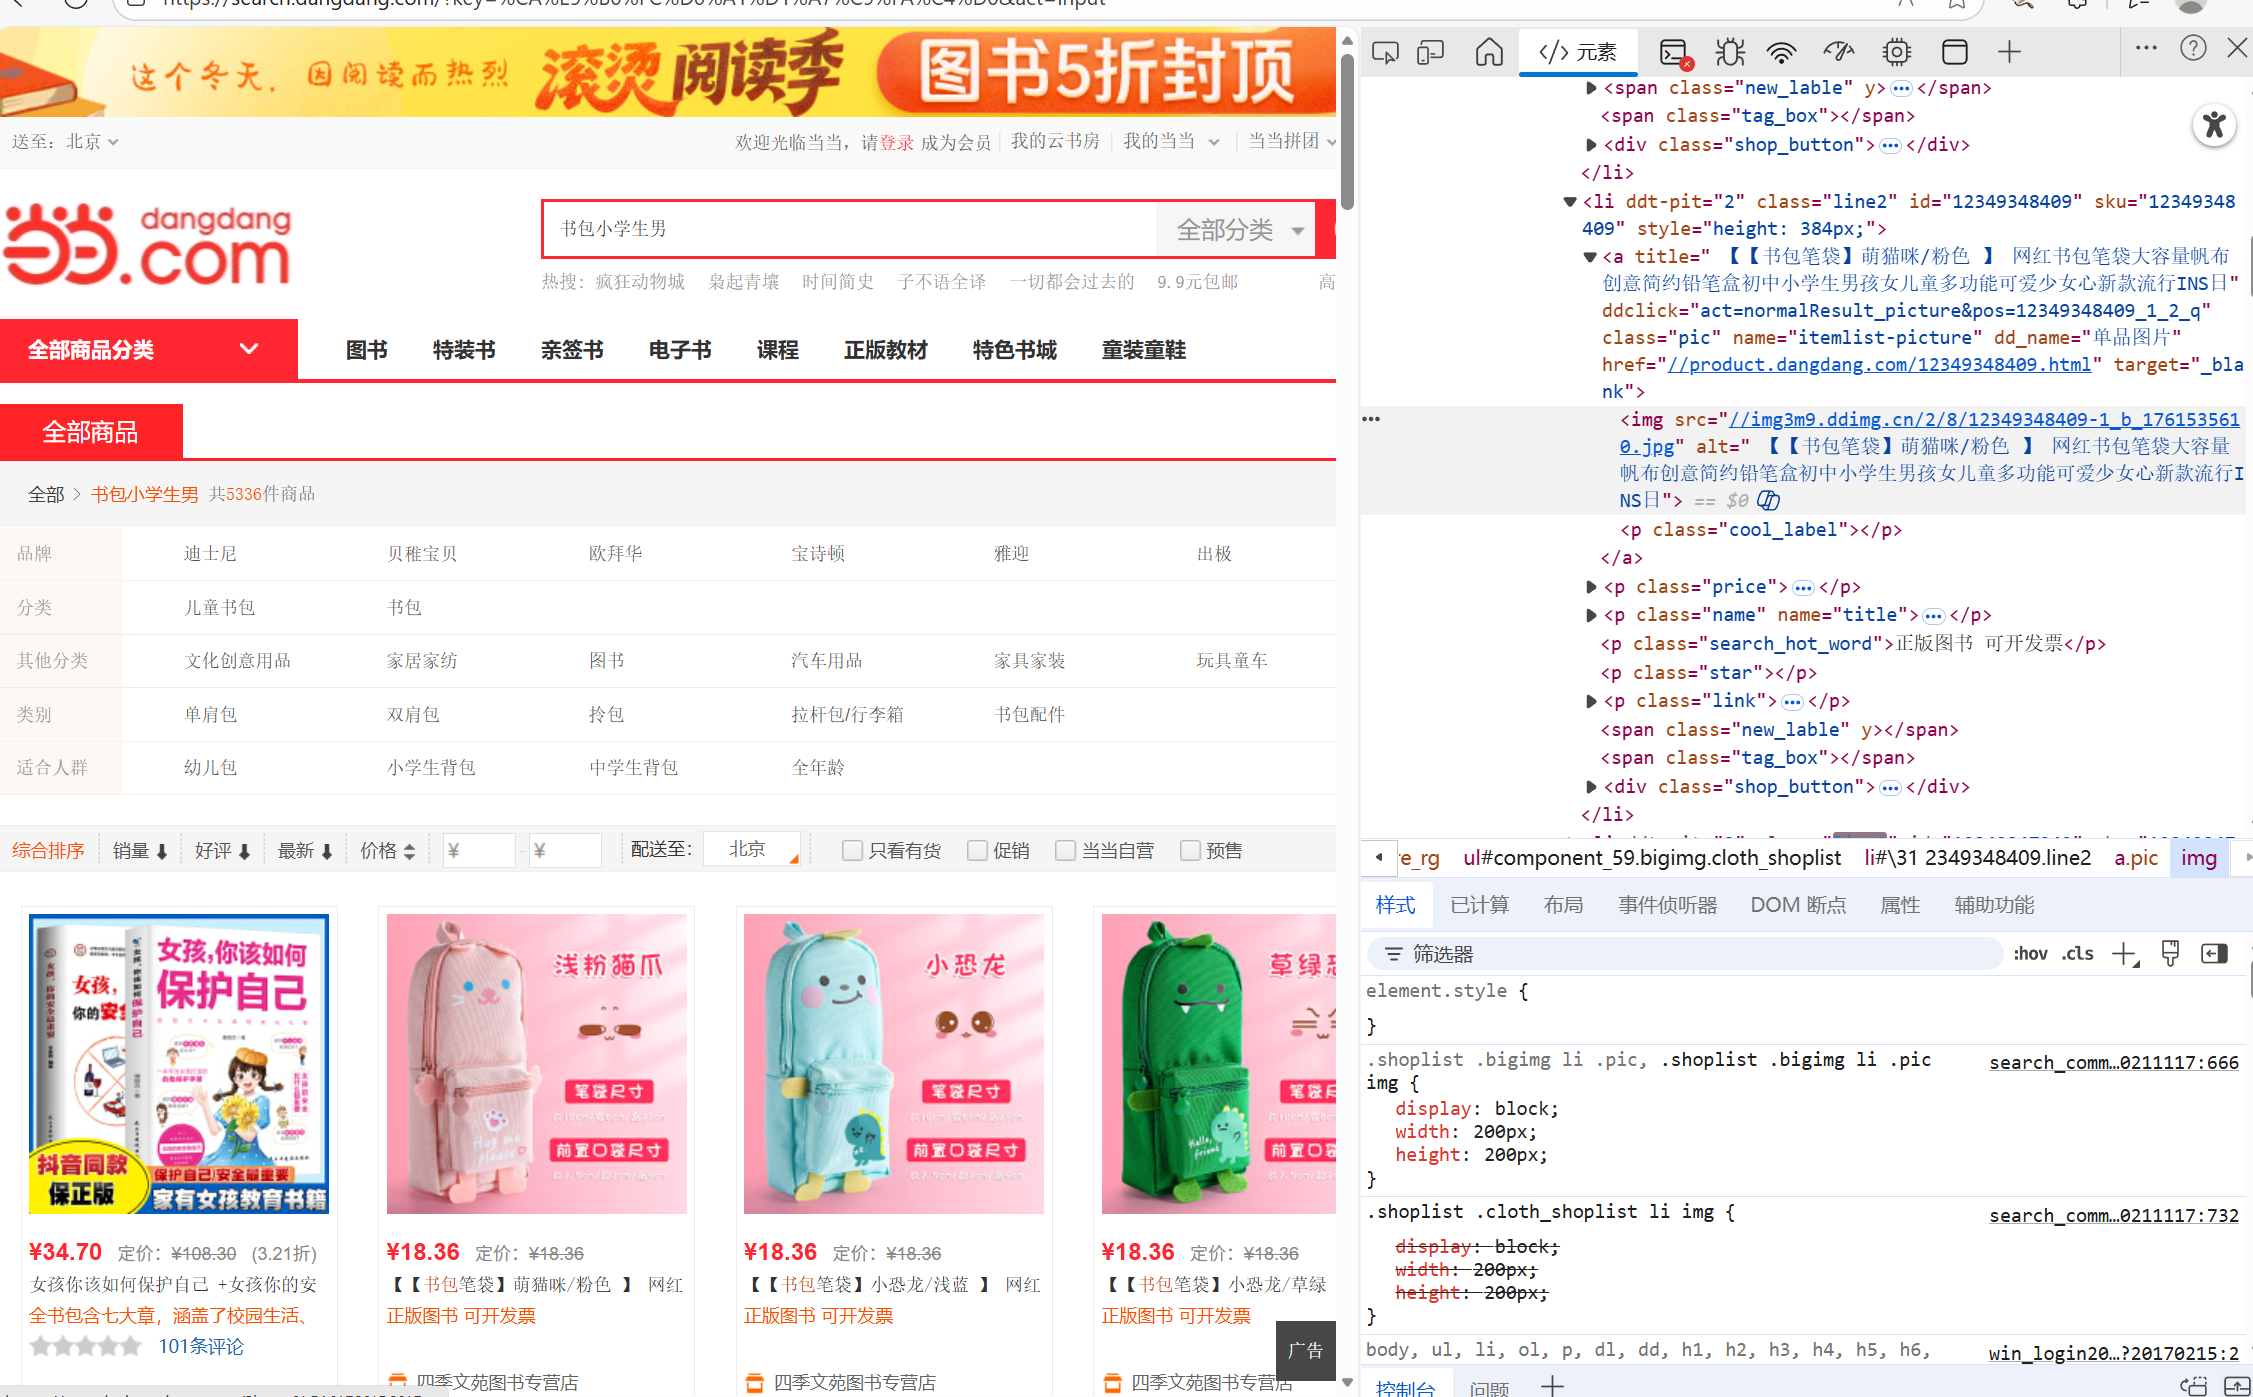Enable the 只看有货 checkbox
Image resolution: width=2253 pixels, height=1397 pixels.
pyautogui.click(x=853, y=849)
